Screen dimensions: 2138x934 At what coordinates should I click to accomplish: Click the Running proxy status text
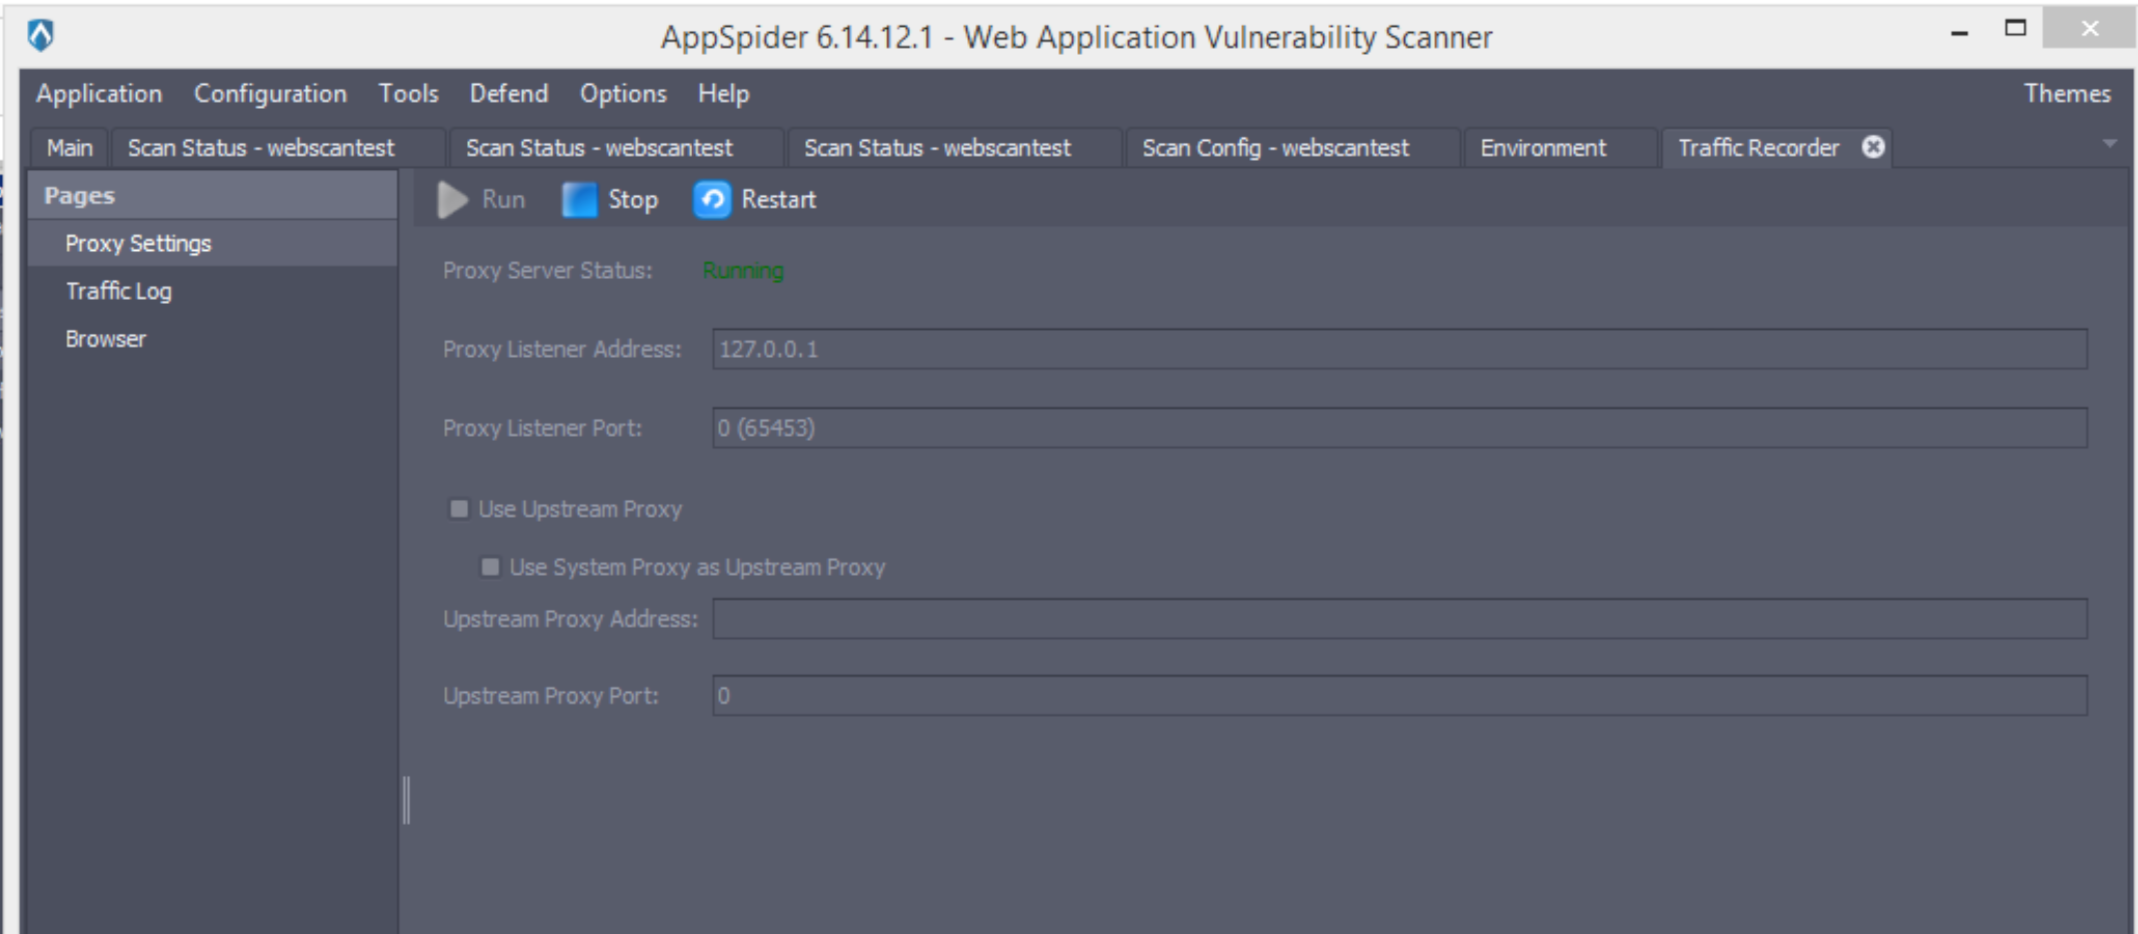pyautogui.click(x=743, y=271)
